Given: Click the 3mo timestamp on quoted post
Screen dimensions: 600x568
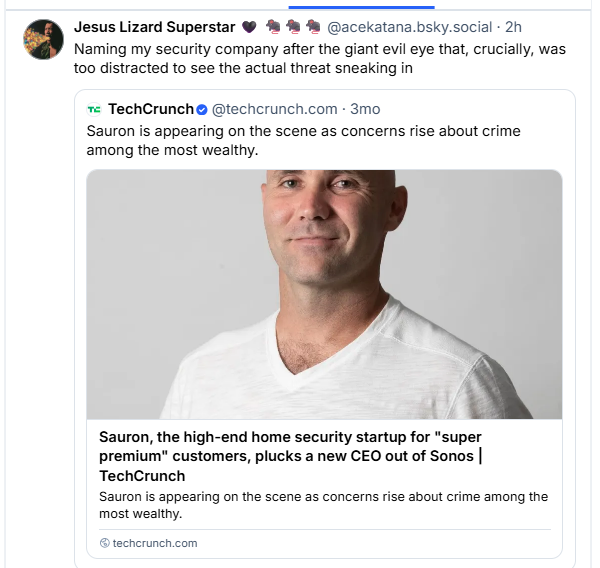Looking at the screenshot, I should pos(365,109).
